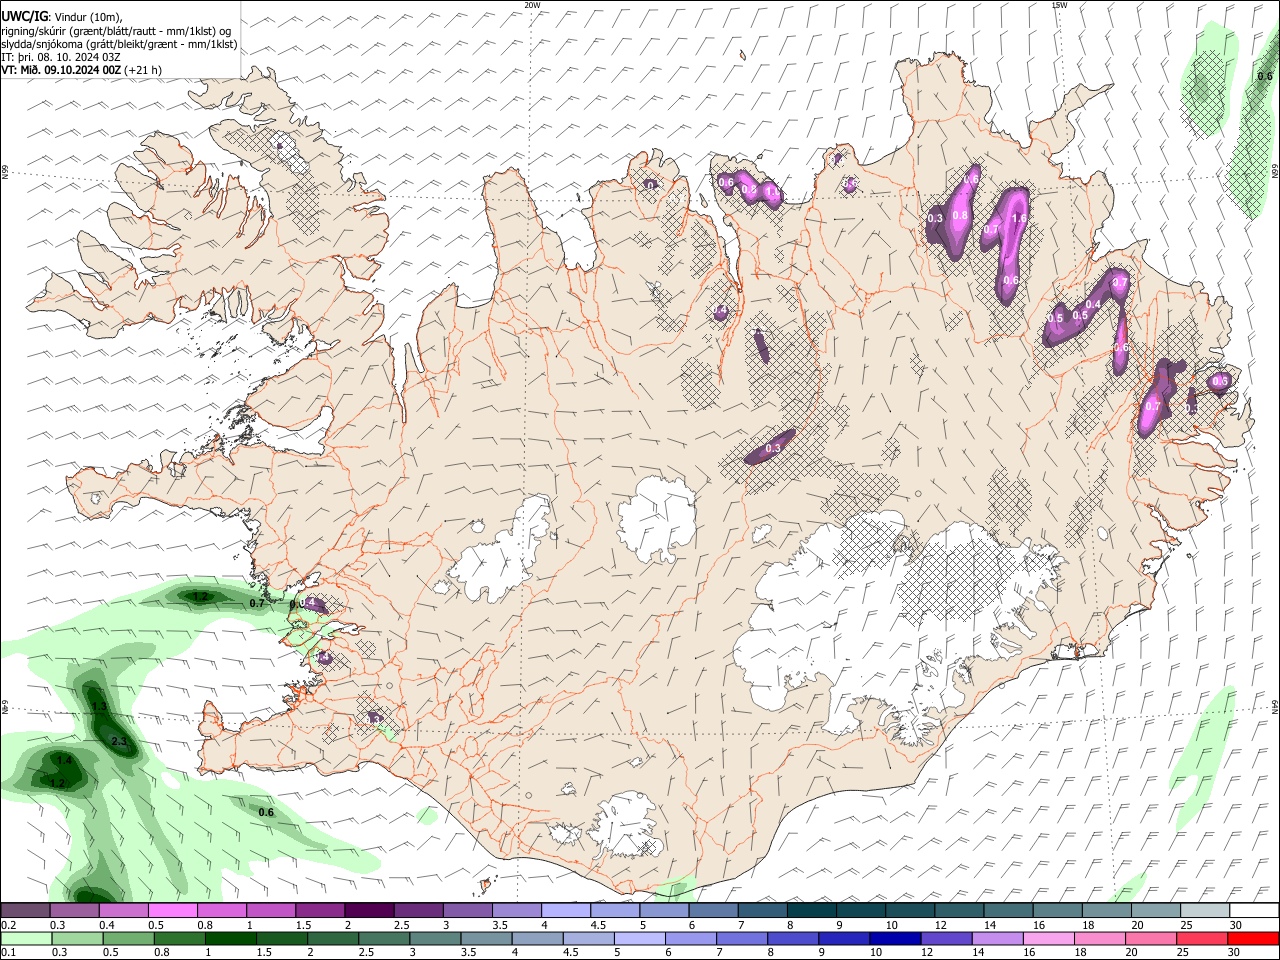Click the '4.5' label in upper legend row

click(598, 925)
